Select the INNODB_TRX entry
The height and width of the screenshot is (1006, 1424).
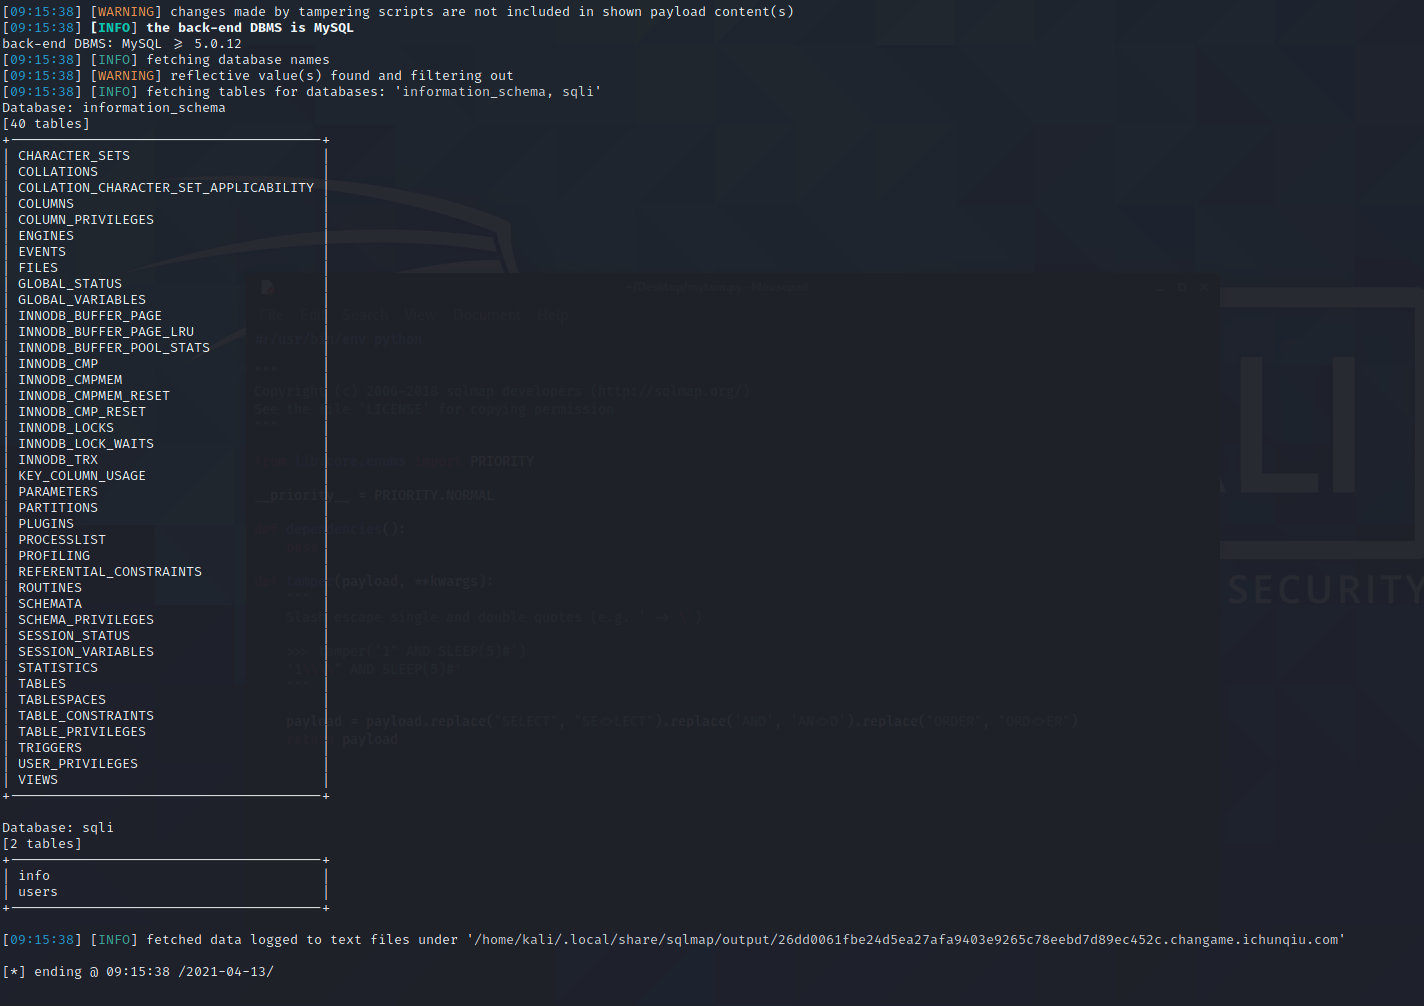tap(58, 460)
